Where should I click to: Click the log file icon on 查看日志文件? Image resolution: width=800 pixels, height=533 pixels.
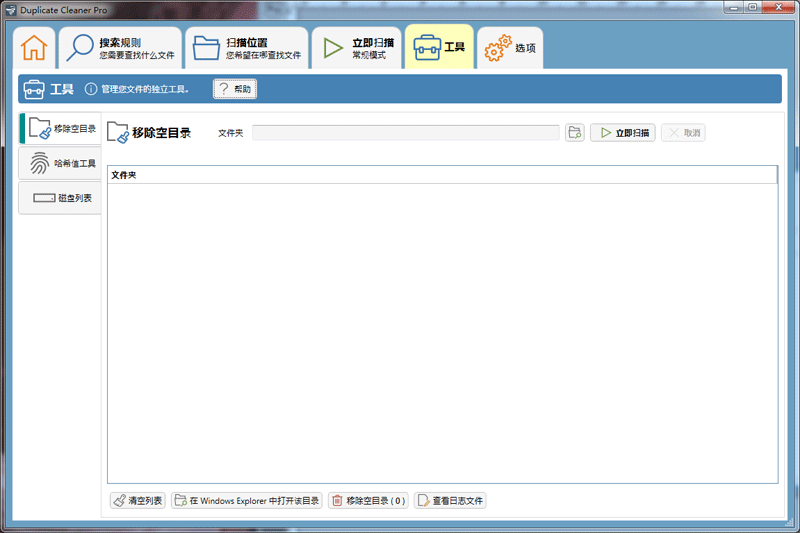423,501
